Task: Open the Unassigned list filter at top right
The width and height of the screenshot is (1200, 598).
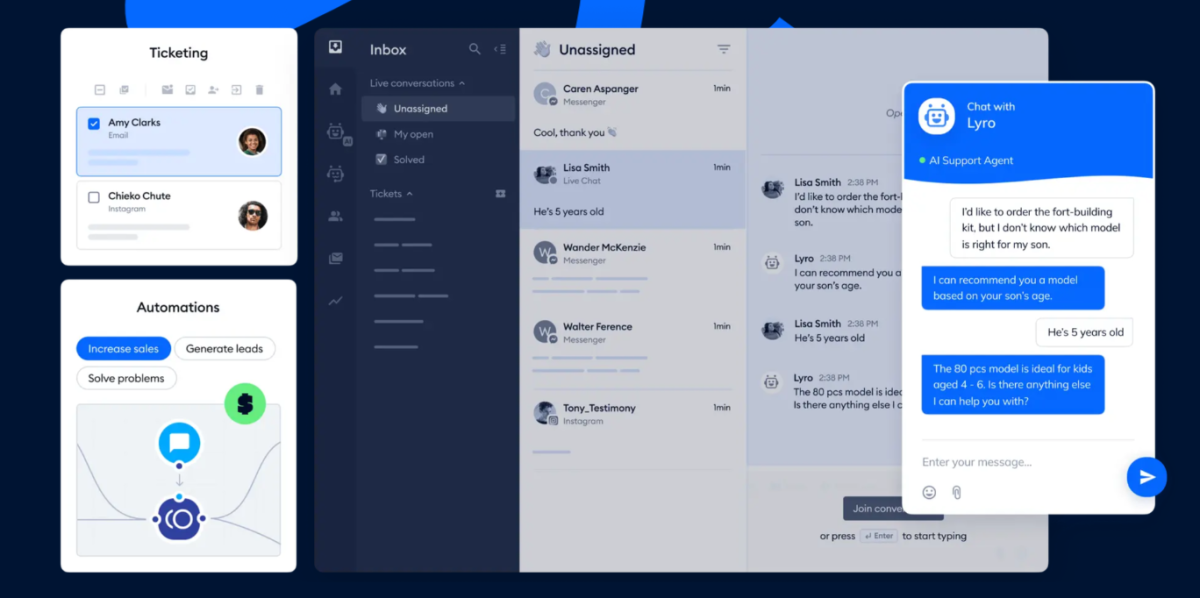Action: (723, 49)
